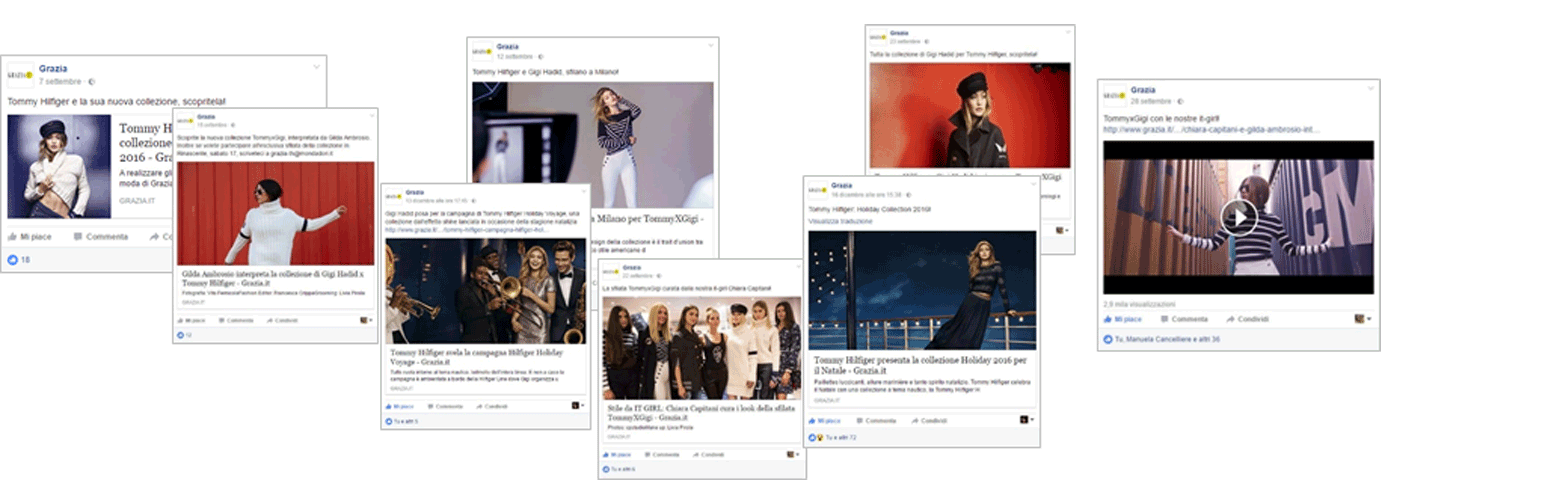Click Mi piace on Chiara Capitani post

coord(615,454)
